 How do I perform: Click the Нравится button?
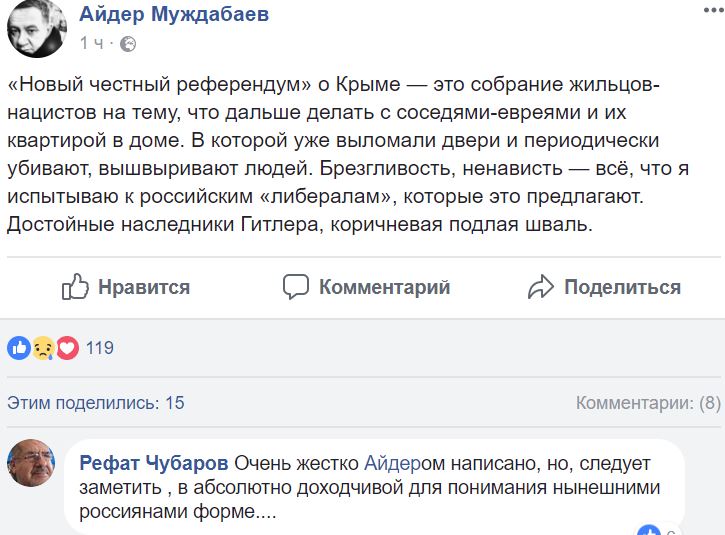click(x=126, y=287)
